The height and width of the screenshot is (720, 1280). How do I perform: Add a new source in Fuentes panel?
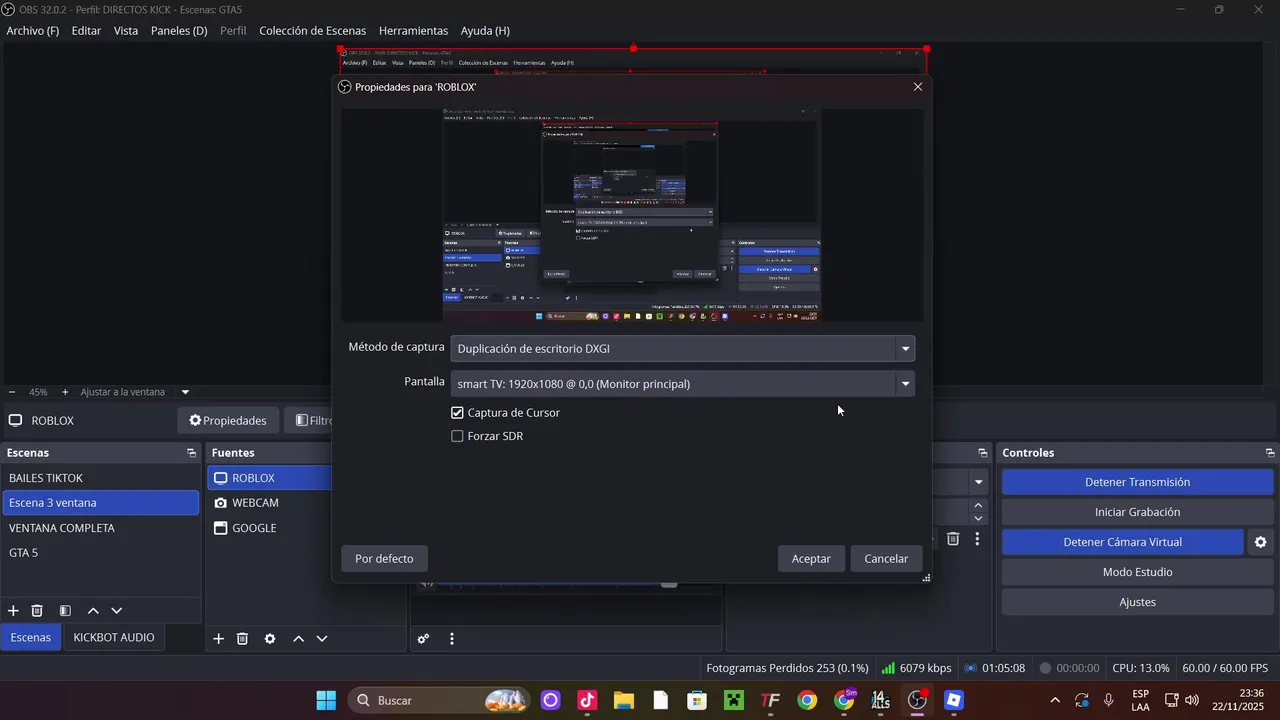[x=218, y=639]
